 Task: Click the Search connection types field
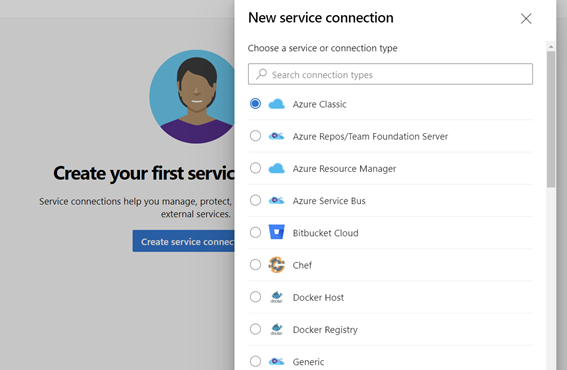390,74
